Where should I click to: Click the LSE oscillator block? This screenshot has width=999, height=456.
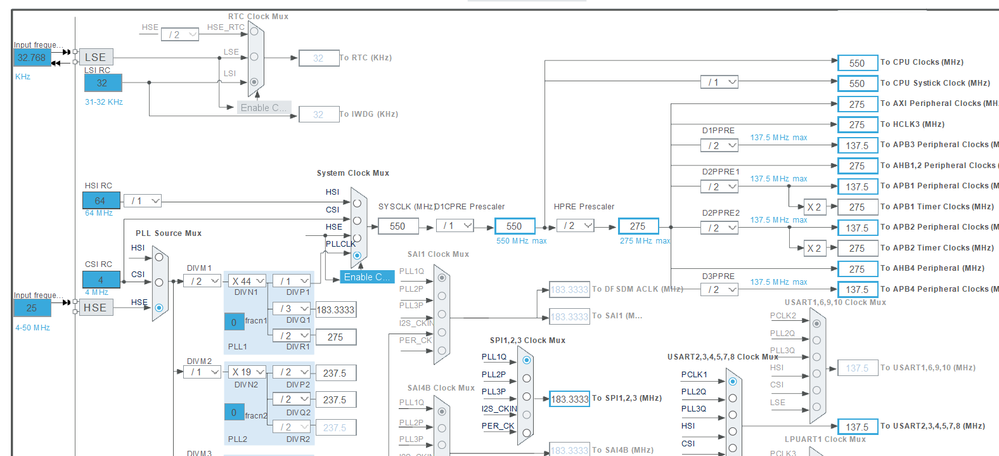coord(97,57)
